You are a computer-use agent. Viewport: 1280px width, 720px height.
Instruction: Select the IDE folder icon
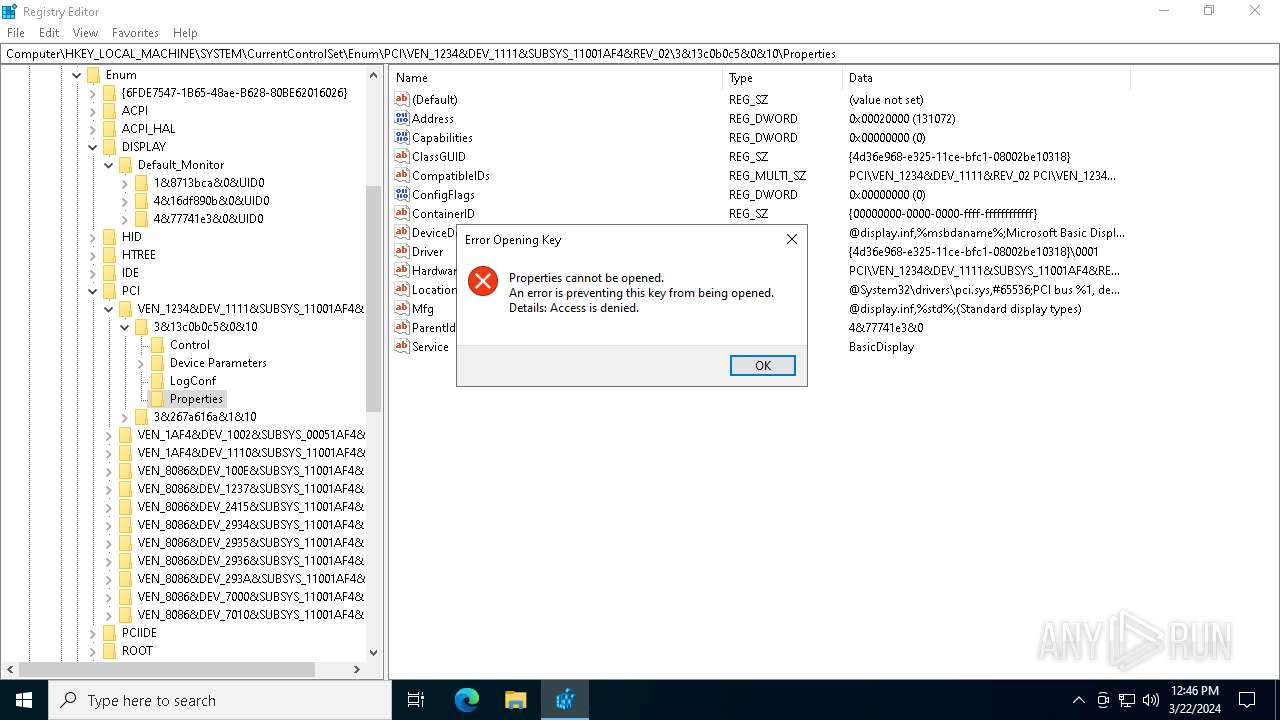click(109, 273)
